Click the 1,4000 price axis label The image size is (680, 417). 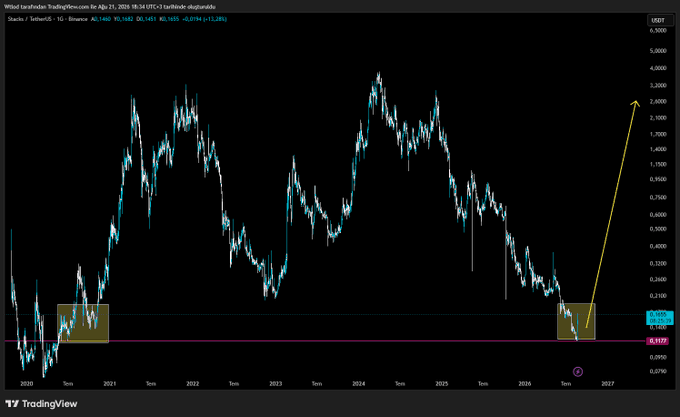point(658,149)
